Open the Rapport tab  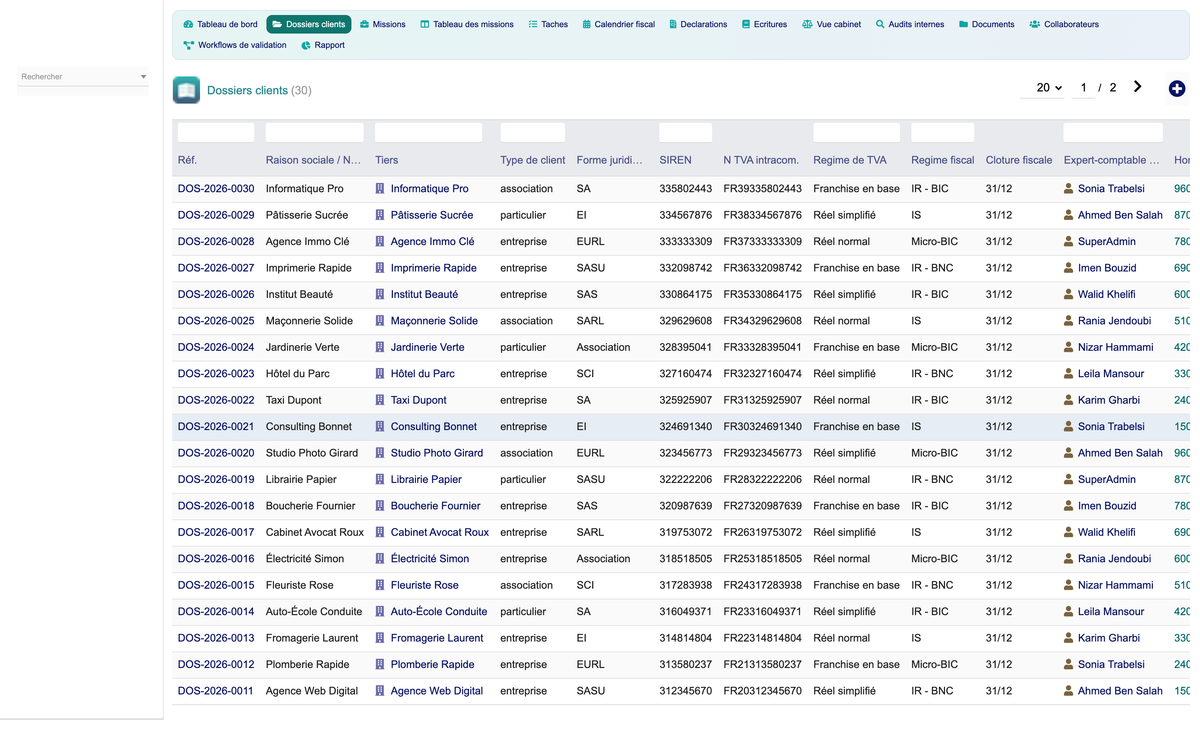click(323, 45)
